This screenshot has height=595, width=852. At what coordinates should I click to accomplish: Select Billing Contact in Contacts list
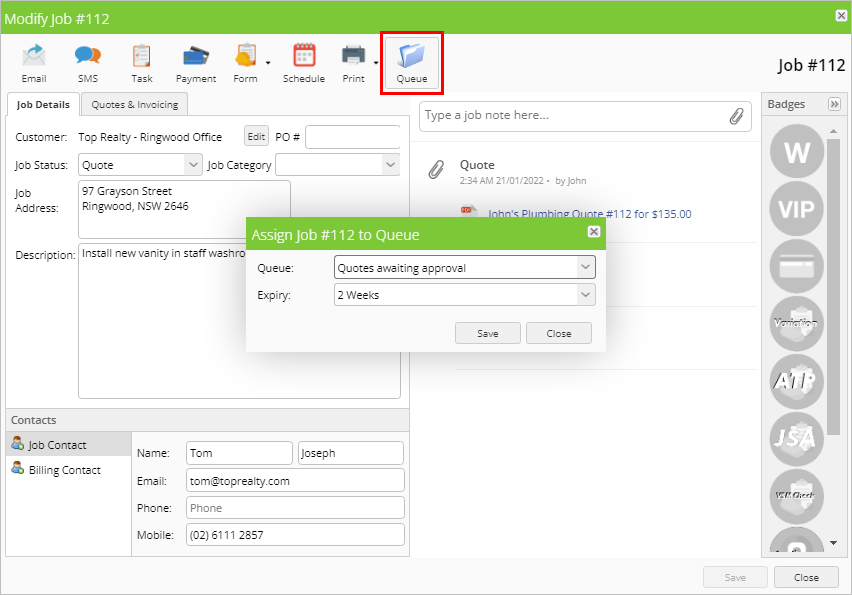pos(68,469)
